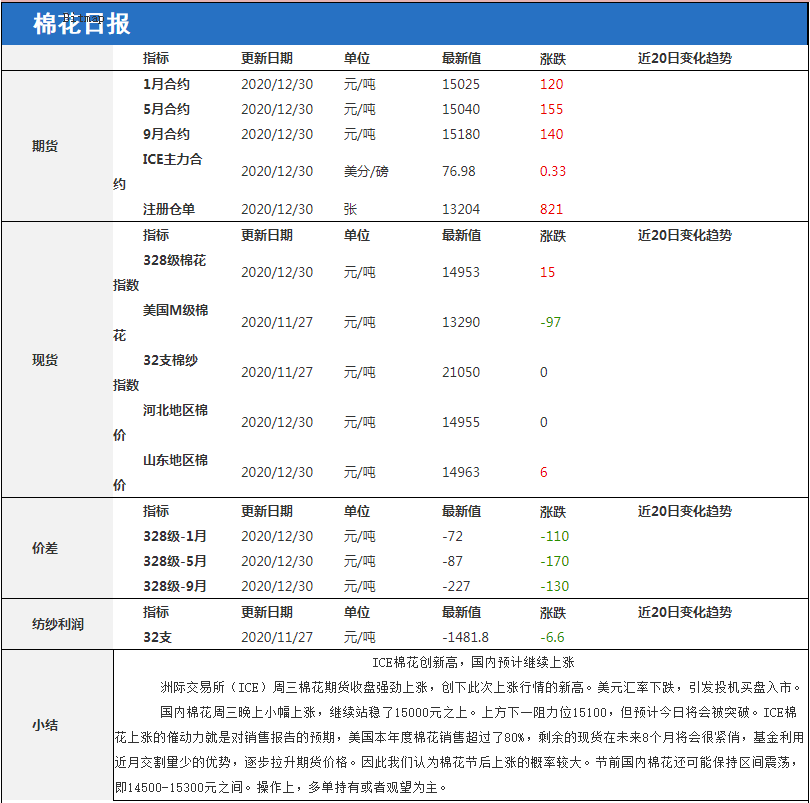The height and width of the screenshot is (803, 810).
Task: Click 最新值 header in 期货 section
Action: pos(461,58)
